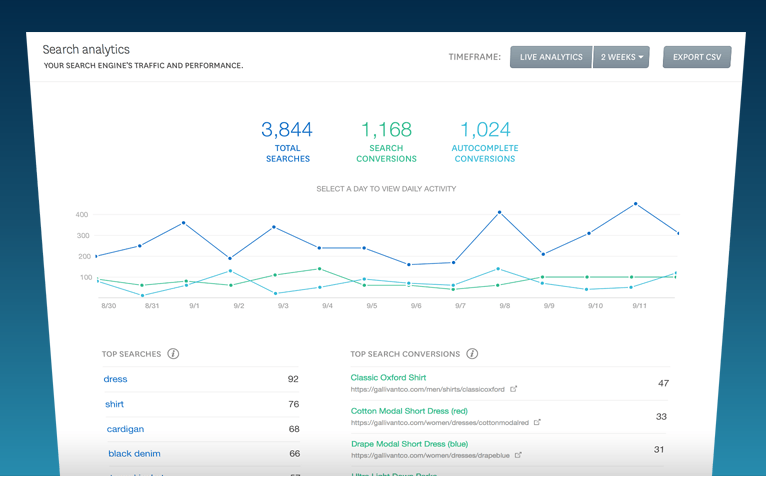Screen dimensions: 766x504
Task: Select the 9/1 total searches data point
Action: 184,223
